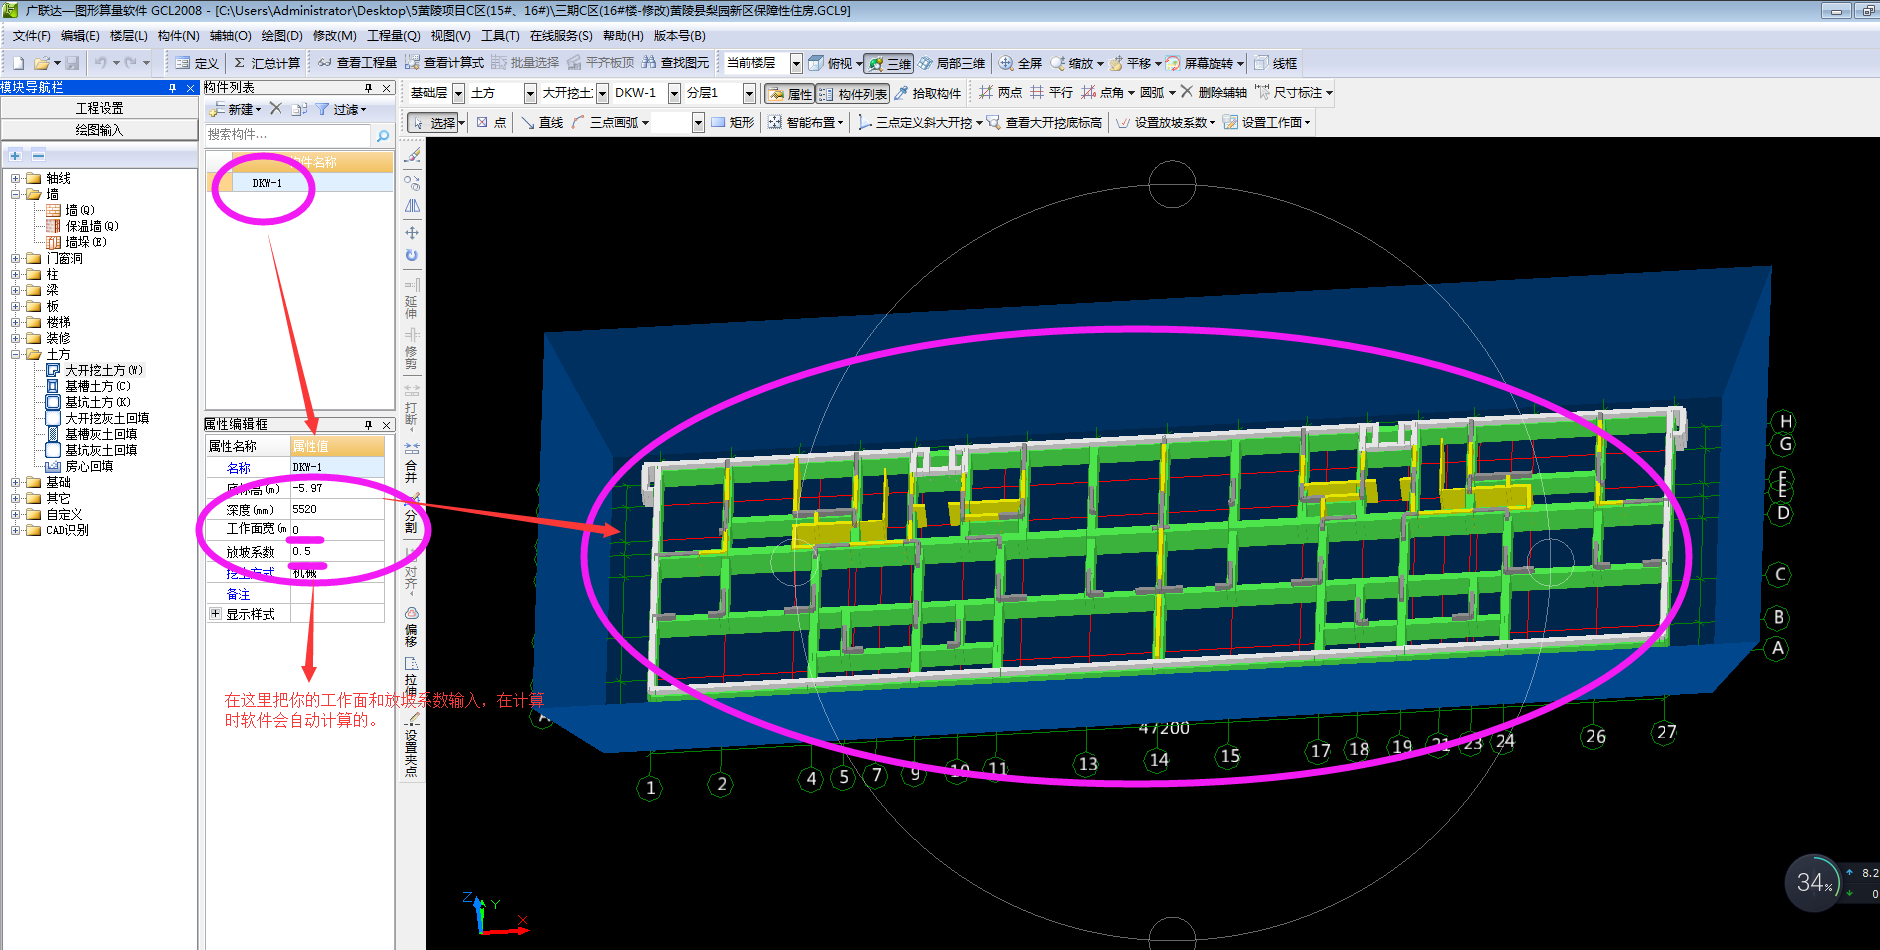Open 绘图(D) menu
The width and height of the screenshot is (1880, 950).
(282, 36)
